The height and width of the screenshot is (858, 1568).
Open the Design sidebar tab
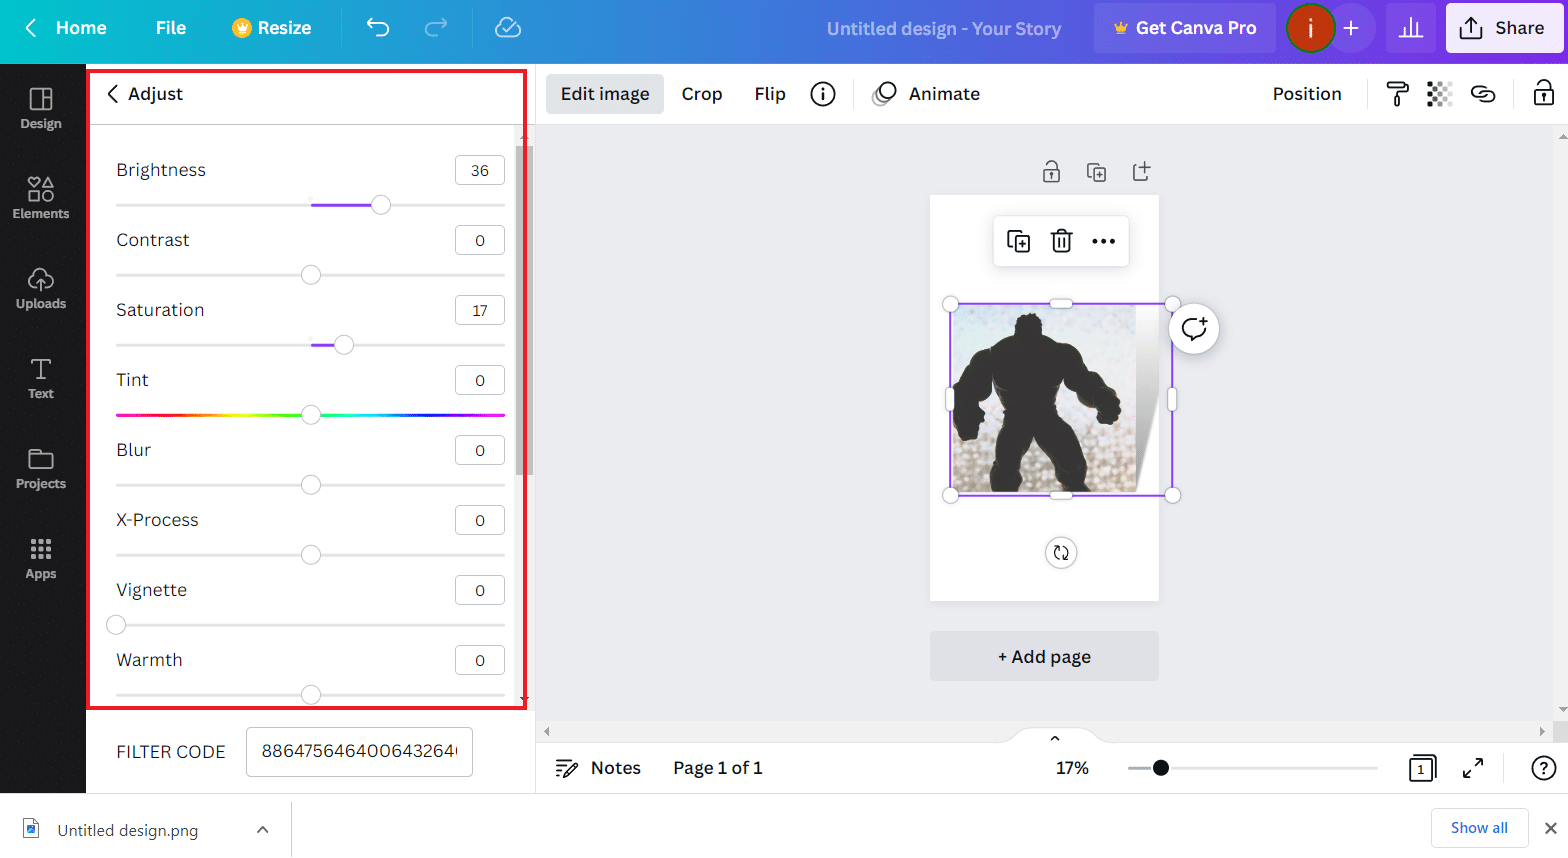click(41, 109)
